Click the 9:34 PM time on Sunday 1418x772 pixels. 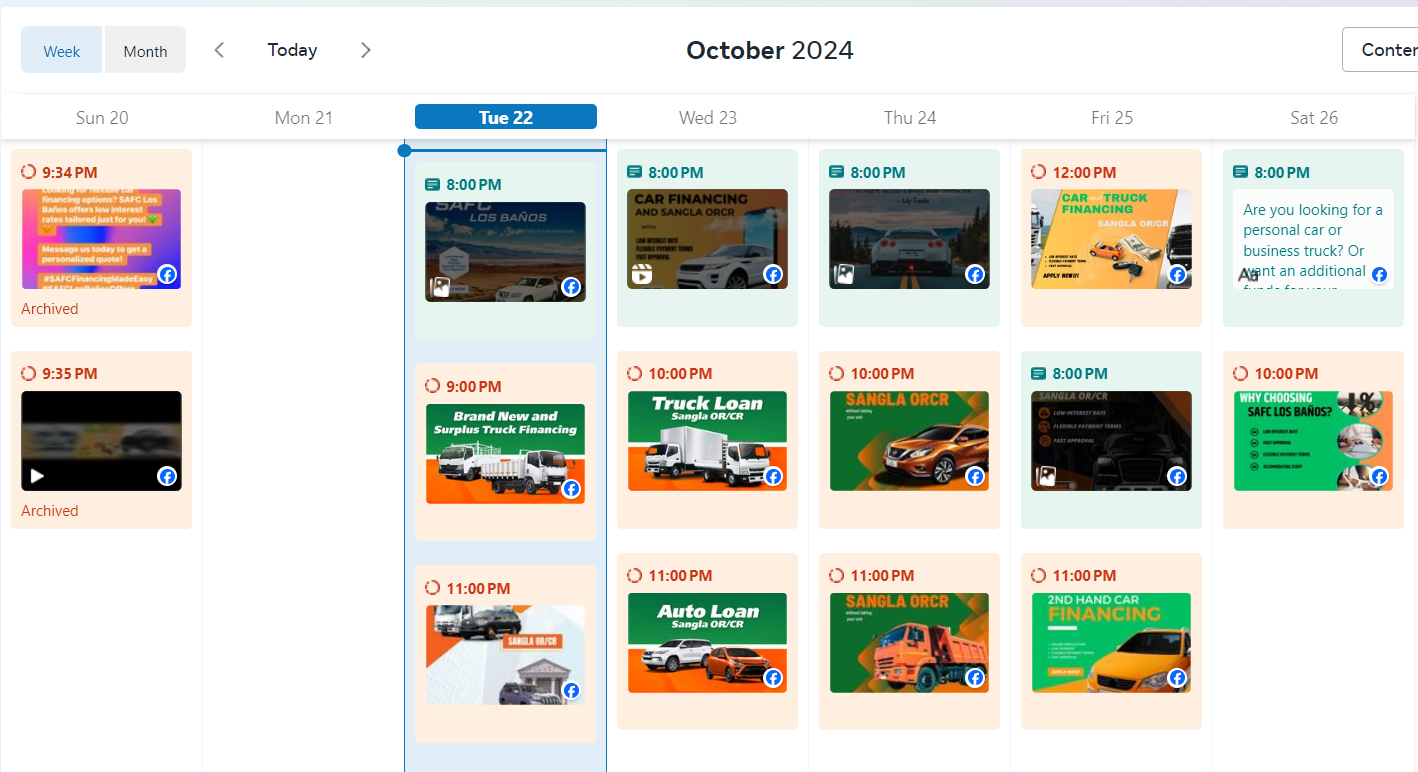(70, 172)
